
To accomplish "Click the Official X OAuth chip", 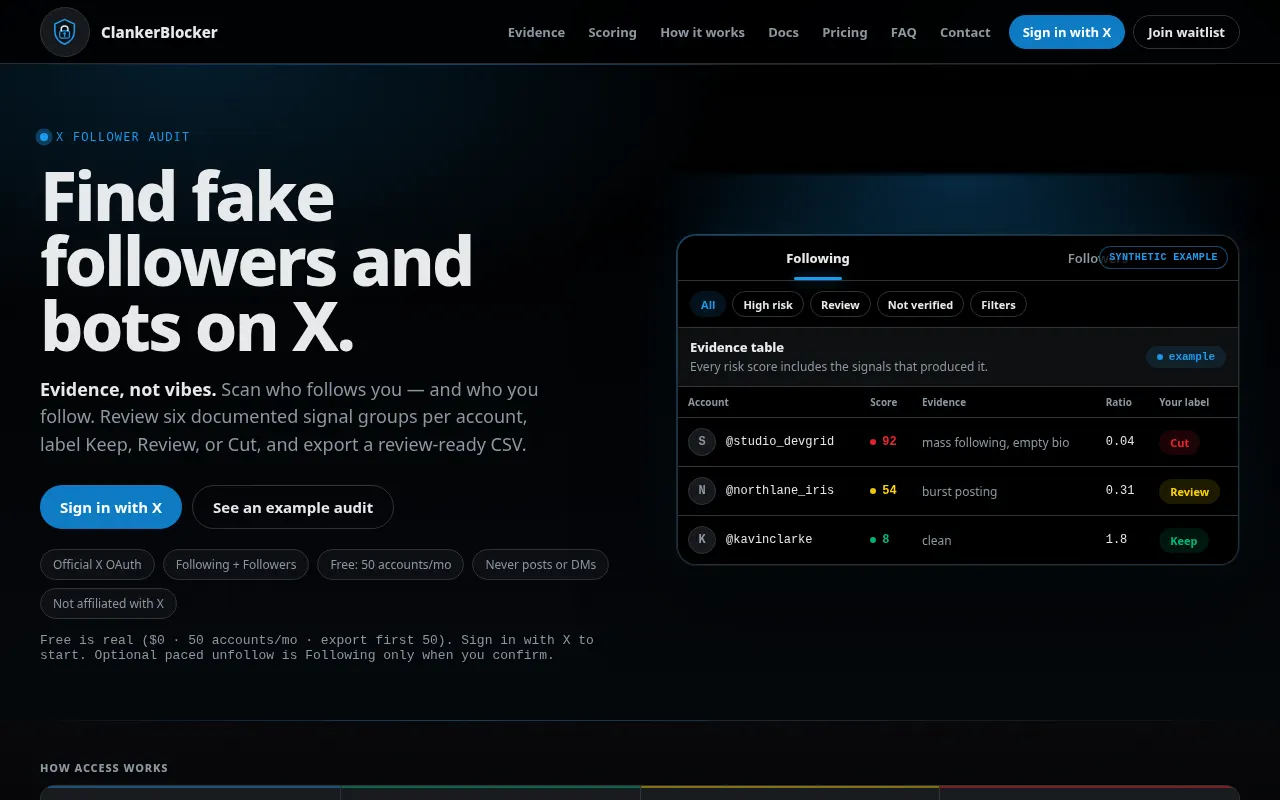I will coord(97,565).
